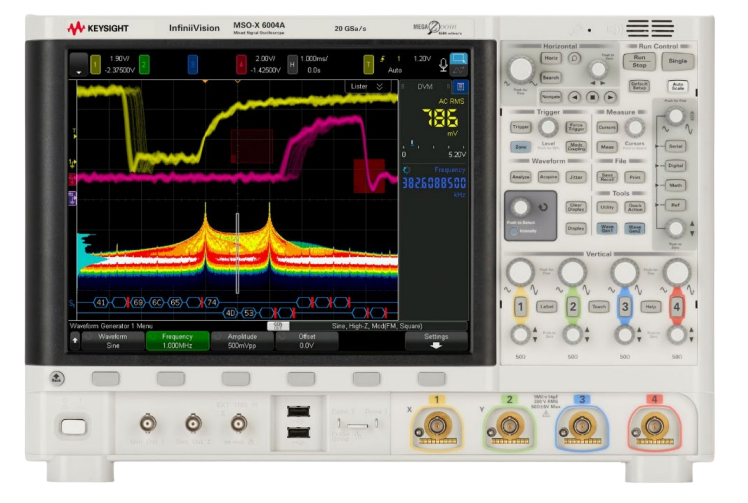The height and width of the screenshot is (503, 748).
Task: Toggle vertical channel 1 yellow button
Action: click(520, 307)
